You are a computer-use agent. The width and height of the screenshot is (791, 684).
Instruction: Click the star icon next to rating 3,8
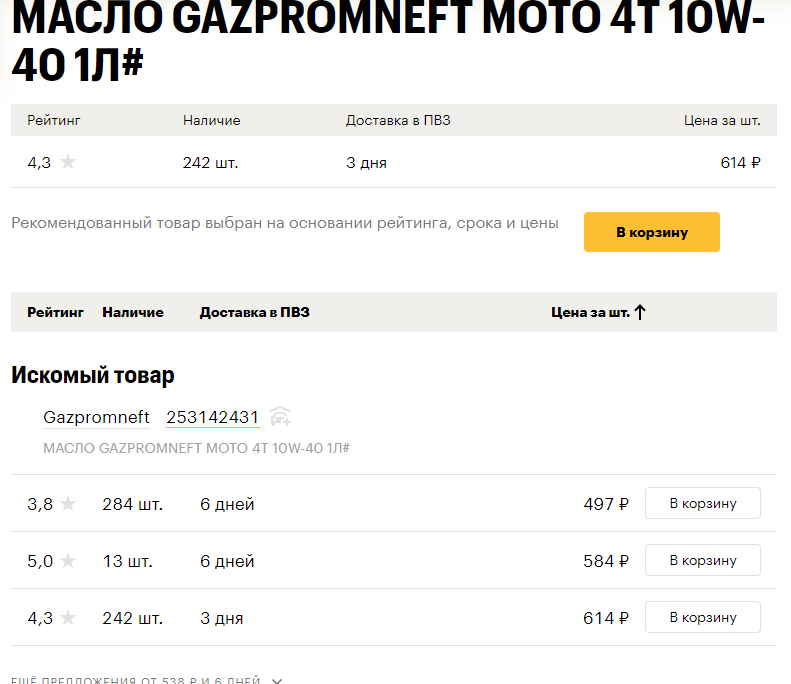(x=68, y=503)
